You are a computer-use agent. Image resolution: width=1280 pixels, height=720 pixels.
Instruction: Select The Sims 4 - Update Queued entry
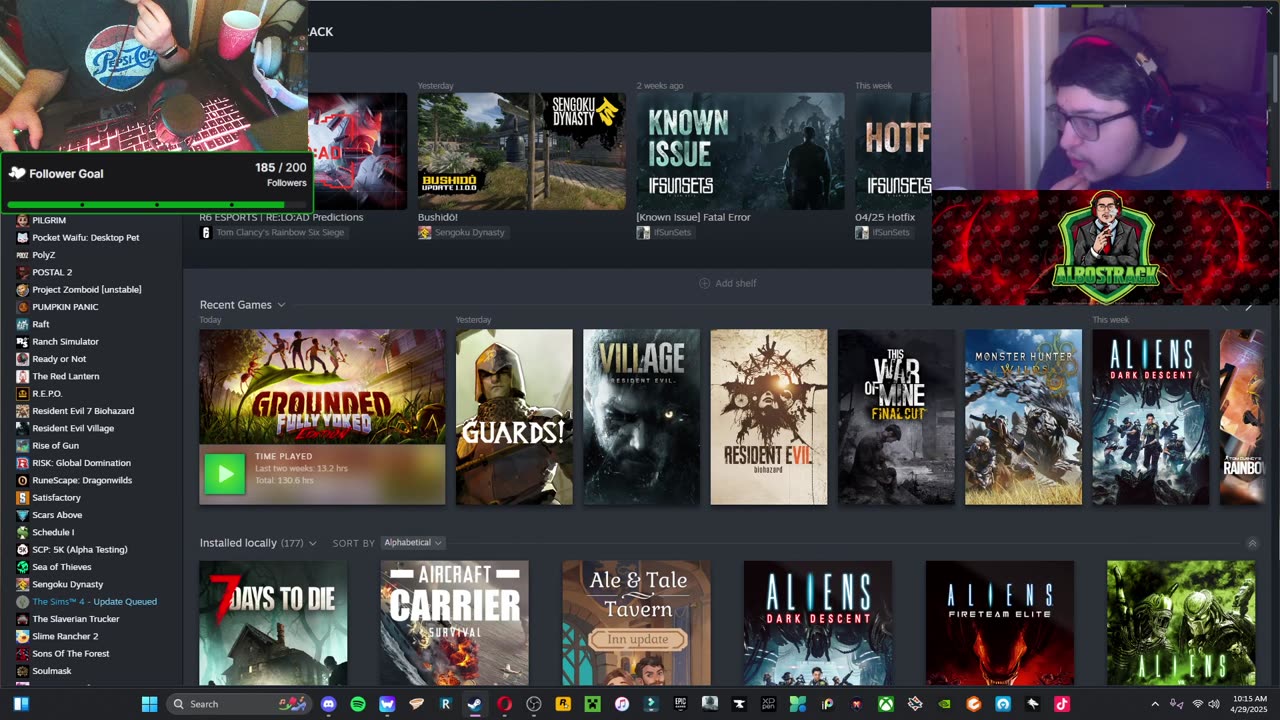[x=94, y=601]
